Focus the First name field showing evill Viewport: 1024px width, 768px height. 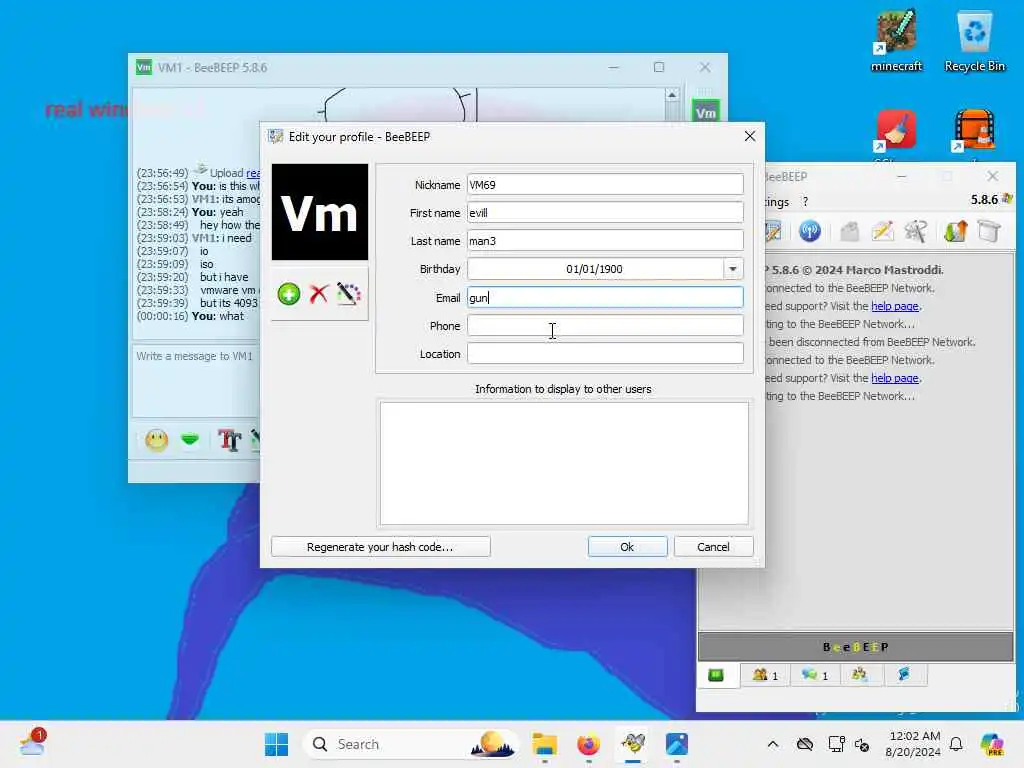(x=605, y=213)
